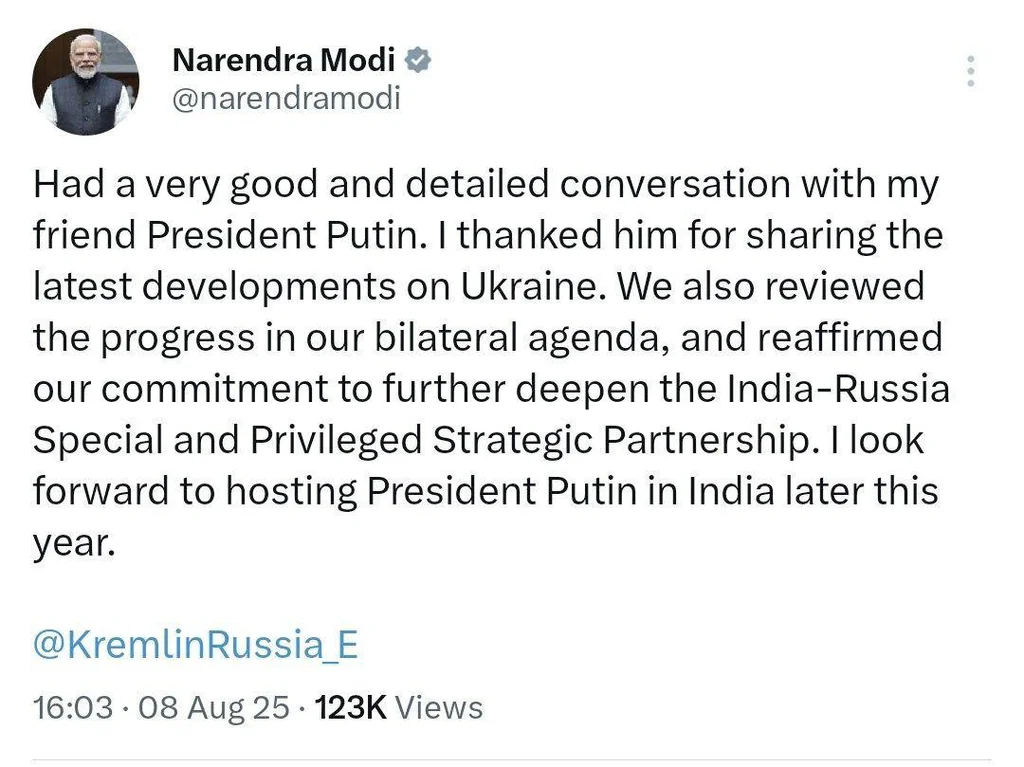This screenshot has height=767, width=1024.
Task: Click the word Ukraine in the post
Action: pyautogui.click(x=530, y=286)
